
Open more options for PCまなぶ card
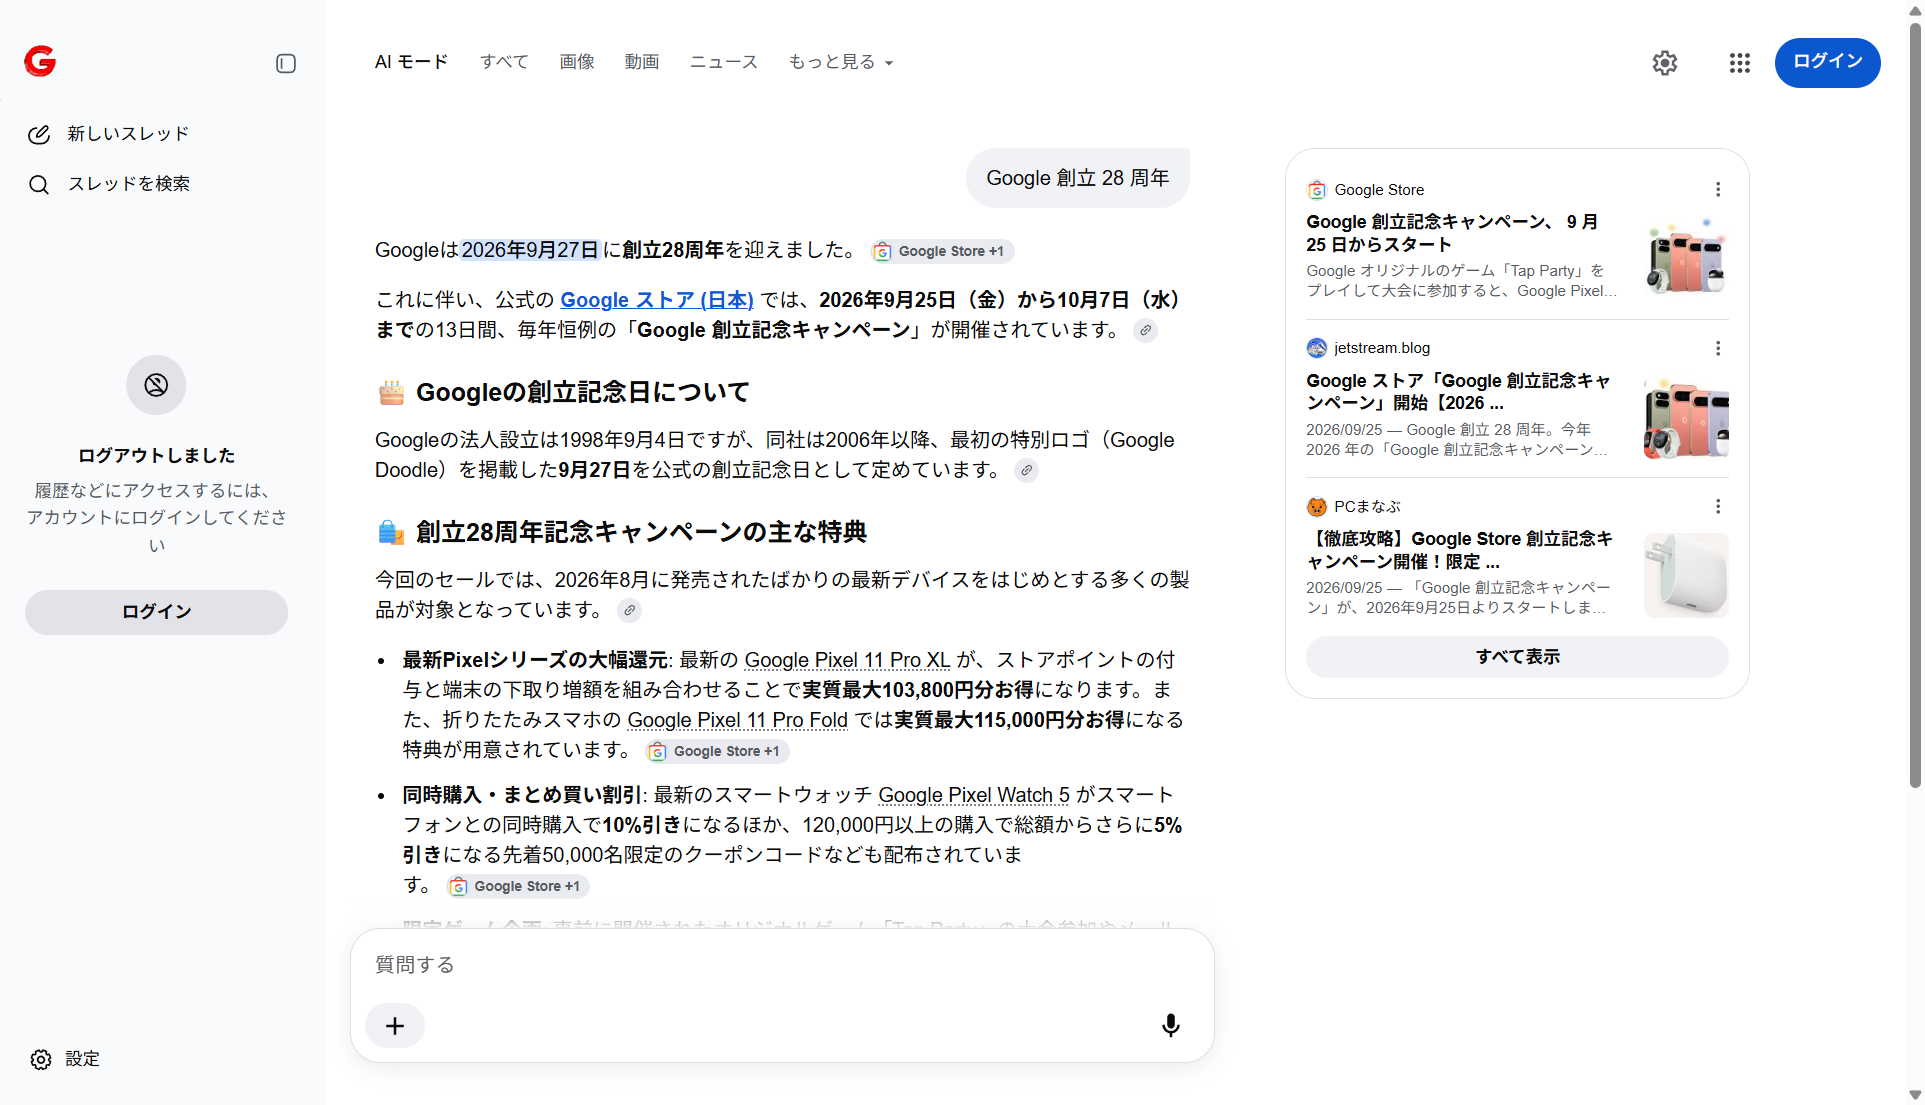tap(1718, 506)
